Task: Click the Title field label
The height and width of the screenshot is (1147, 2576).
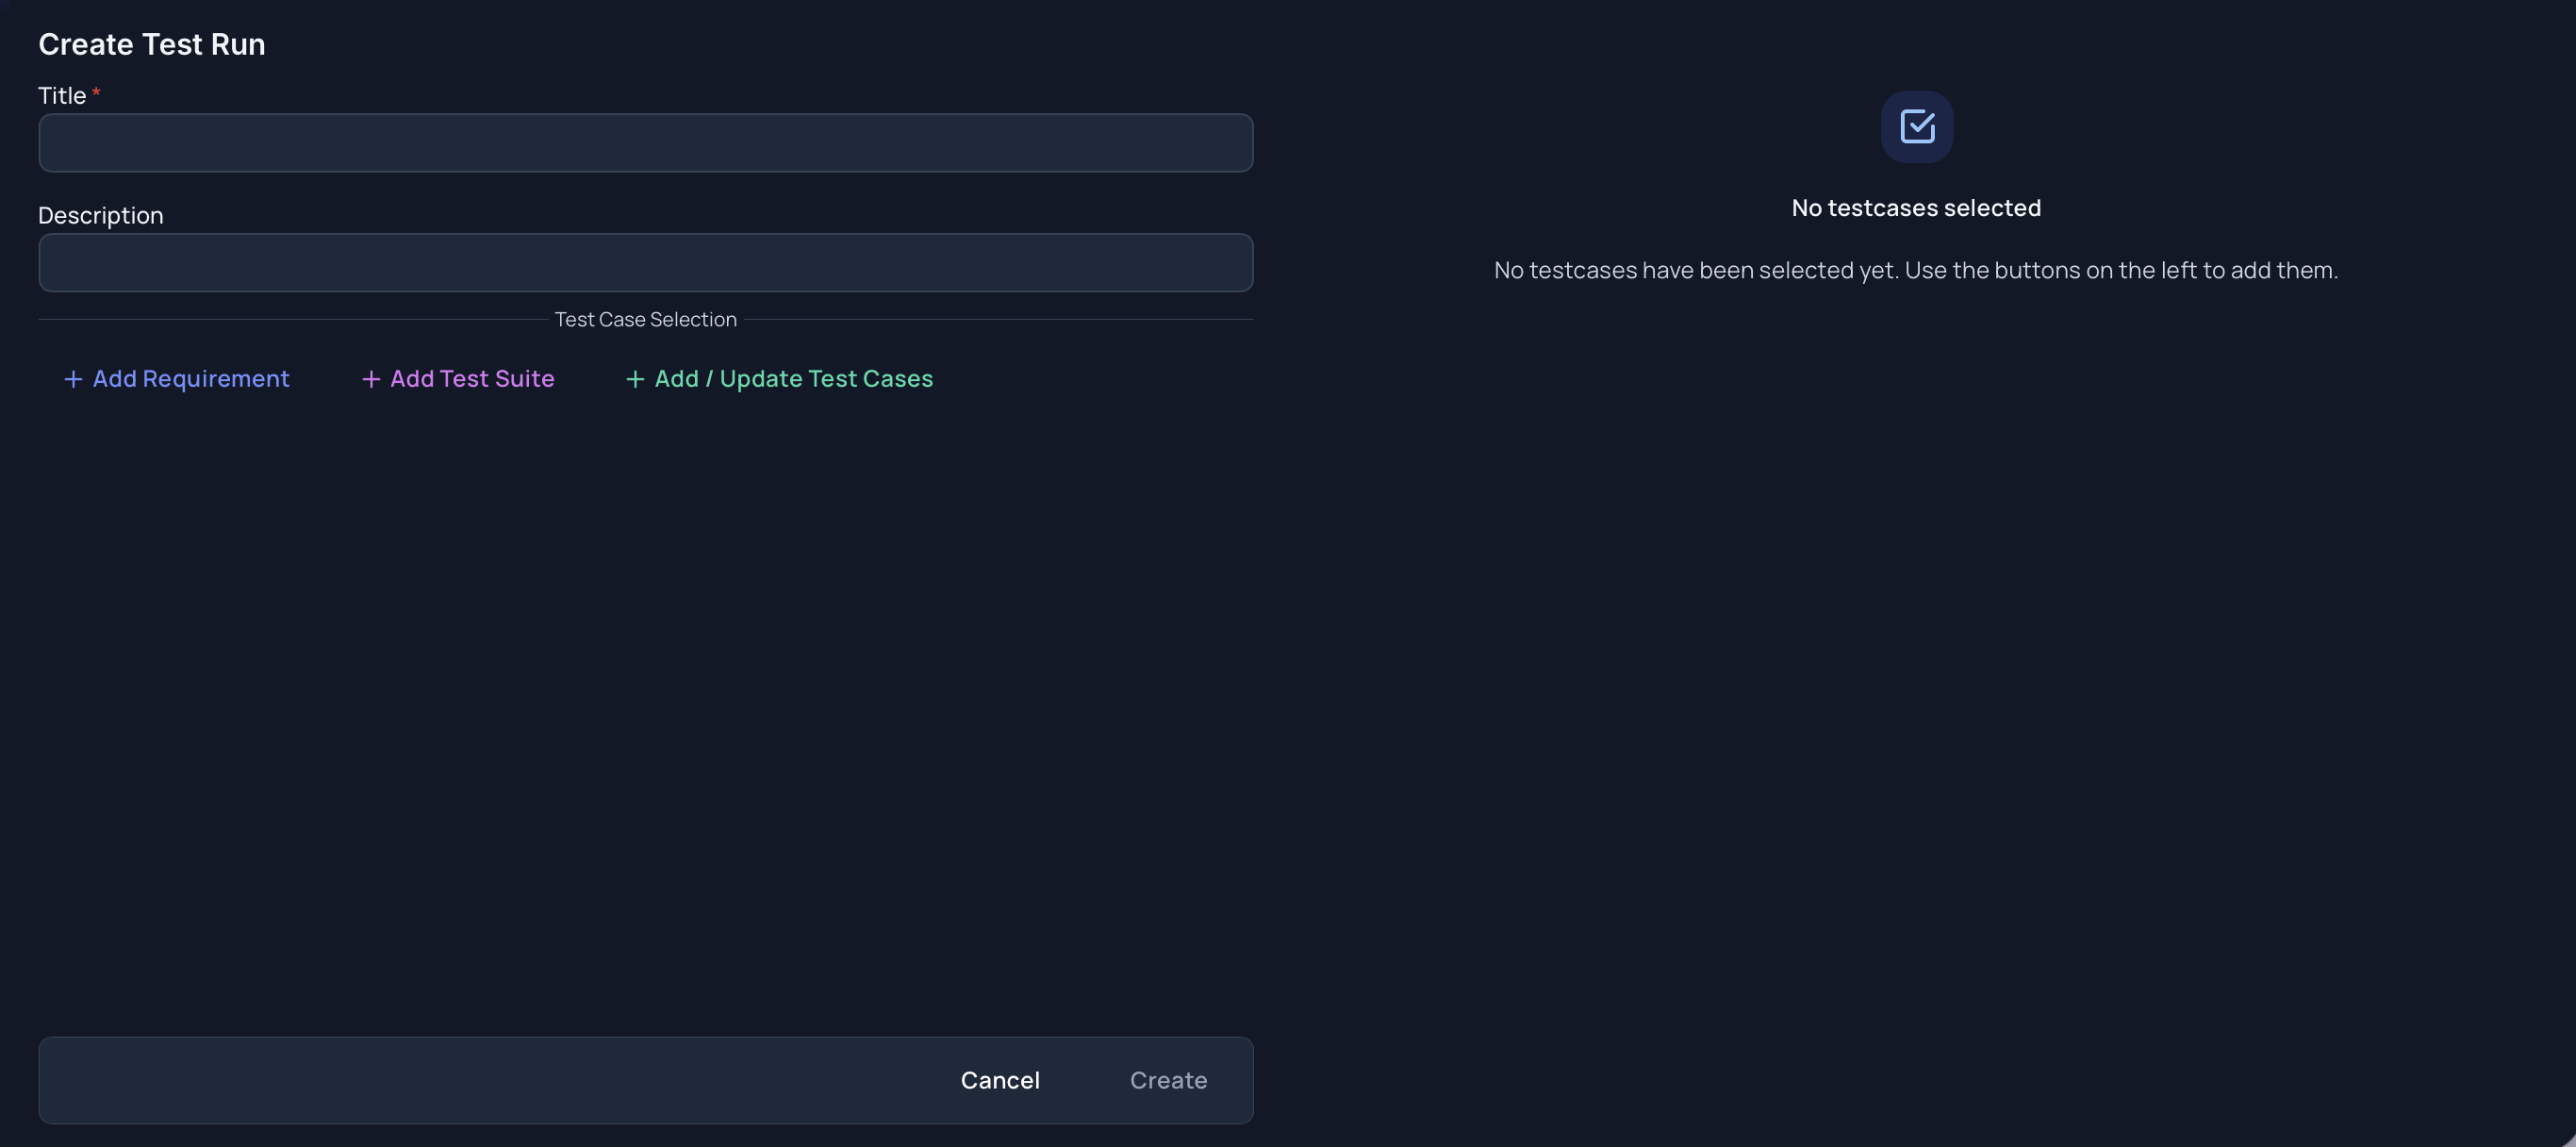Action: click(x=62, y=96)
